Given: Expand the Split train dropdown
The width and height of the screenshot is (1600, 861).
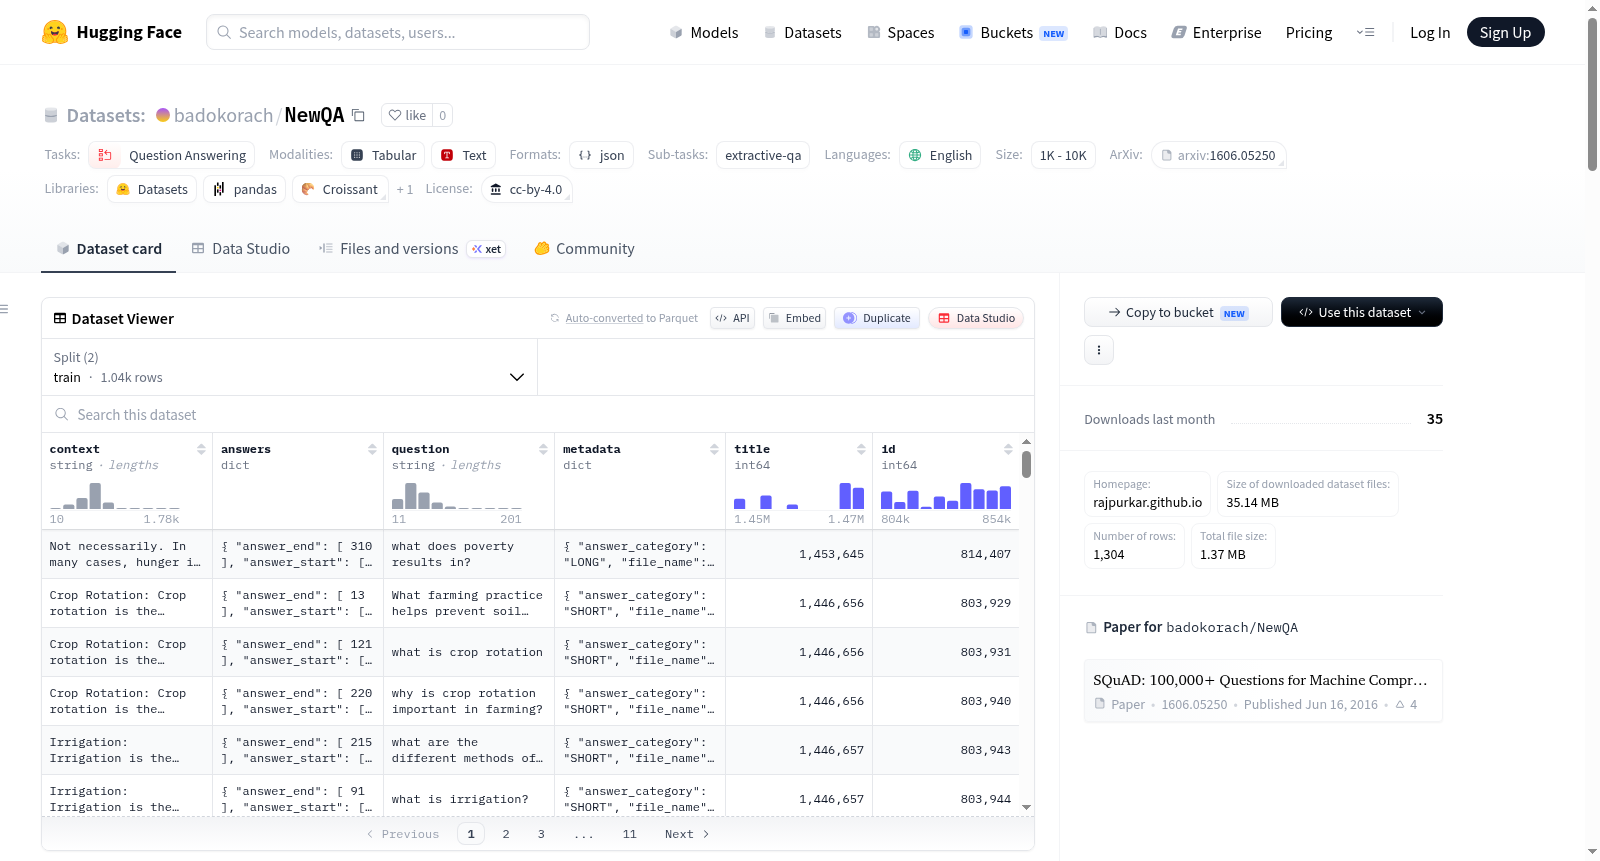Looking at the screenshot, I should (289, 367).
